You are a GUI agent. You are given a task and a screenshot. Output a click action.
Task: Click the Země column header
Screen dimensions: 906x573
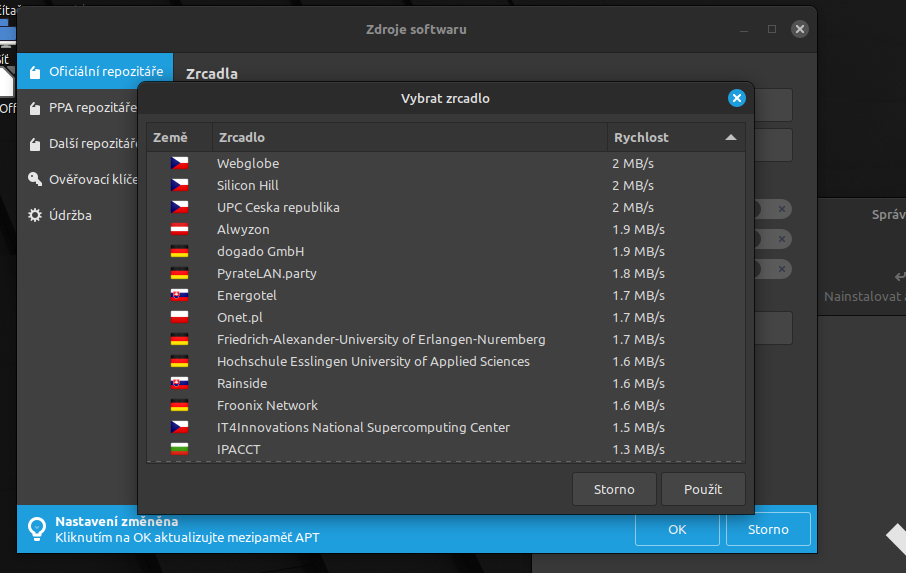[179, 137]
